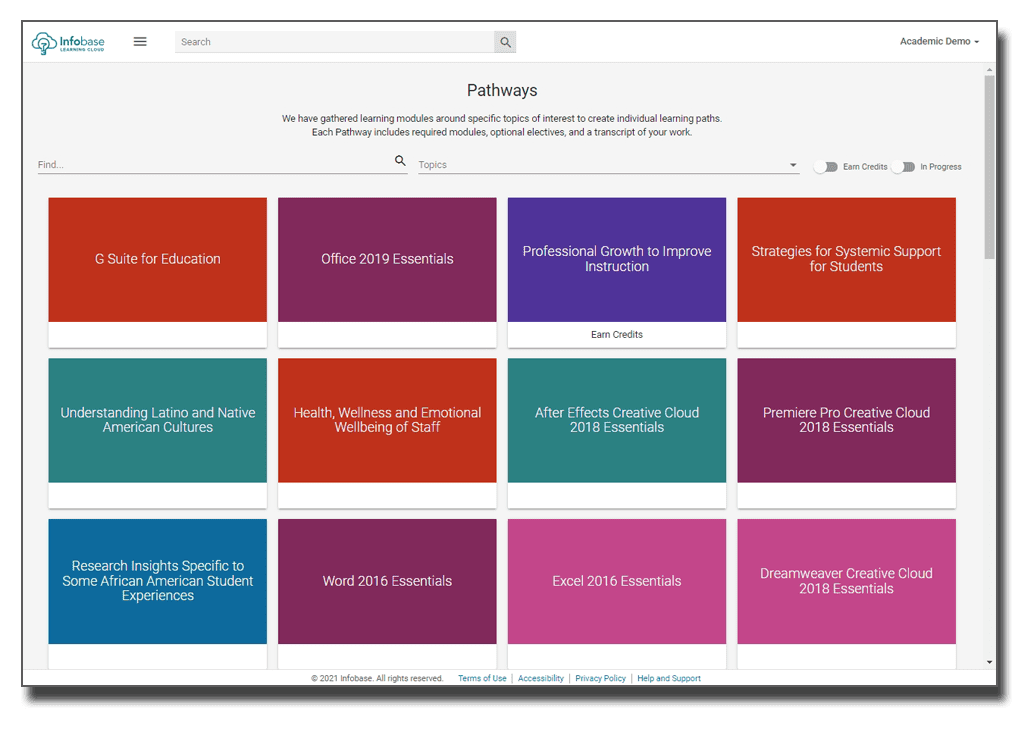Screen dimensions: 1032x731
Task: Click the scrollbar up arrow
Action: click(x=989, y=69)
